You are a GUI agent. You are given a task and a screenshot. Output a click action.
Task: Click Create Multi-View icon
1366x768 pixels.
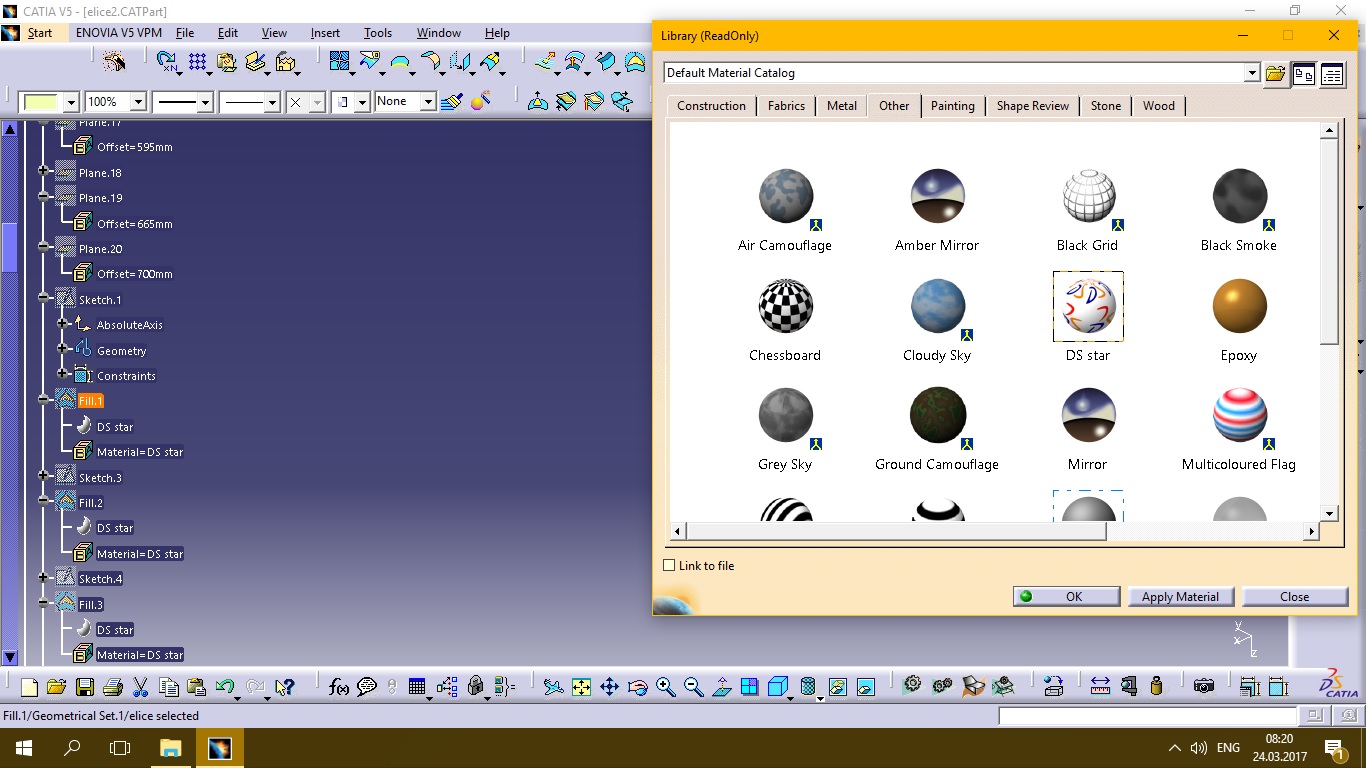[749, 687]
